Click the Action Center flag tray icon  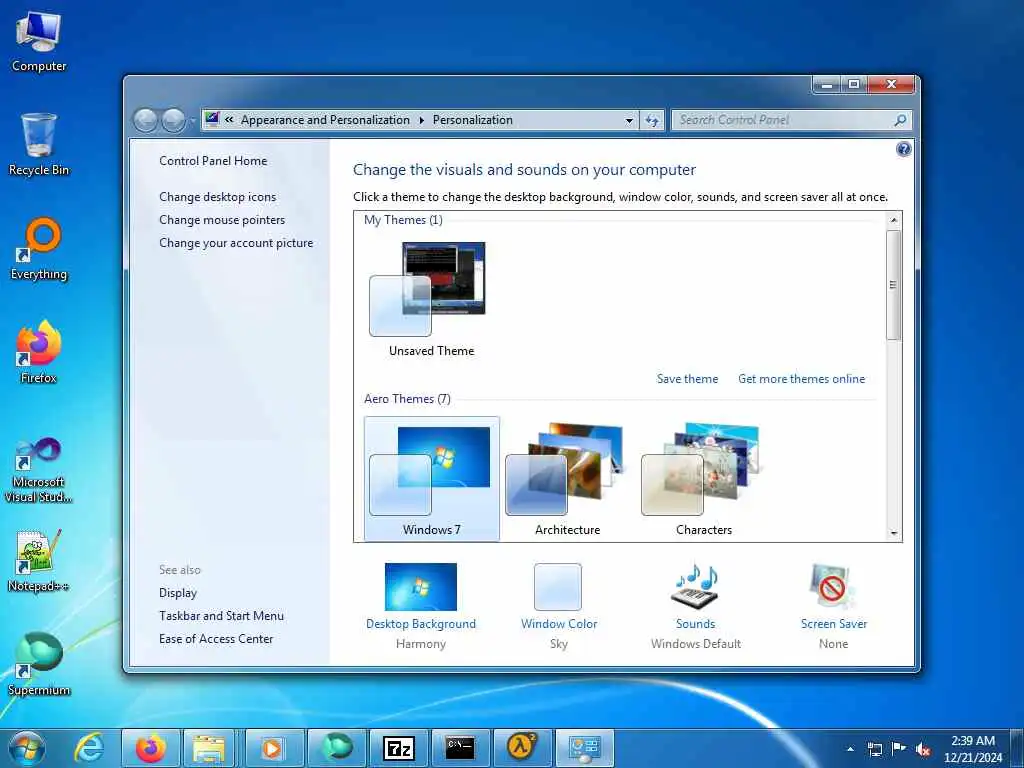[x=899, y=749]
